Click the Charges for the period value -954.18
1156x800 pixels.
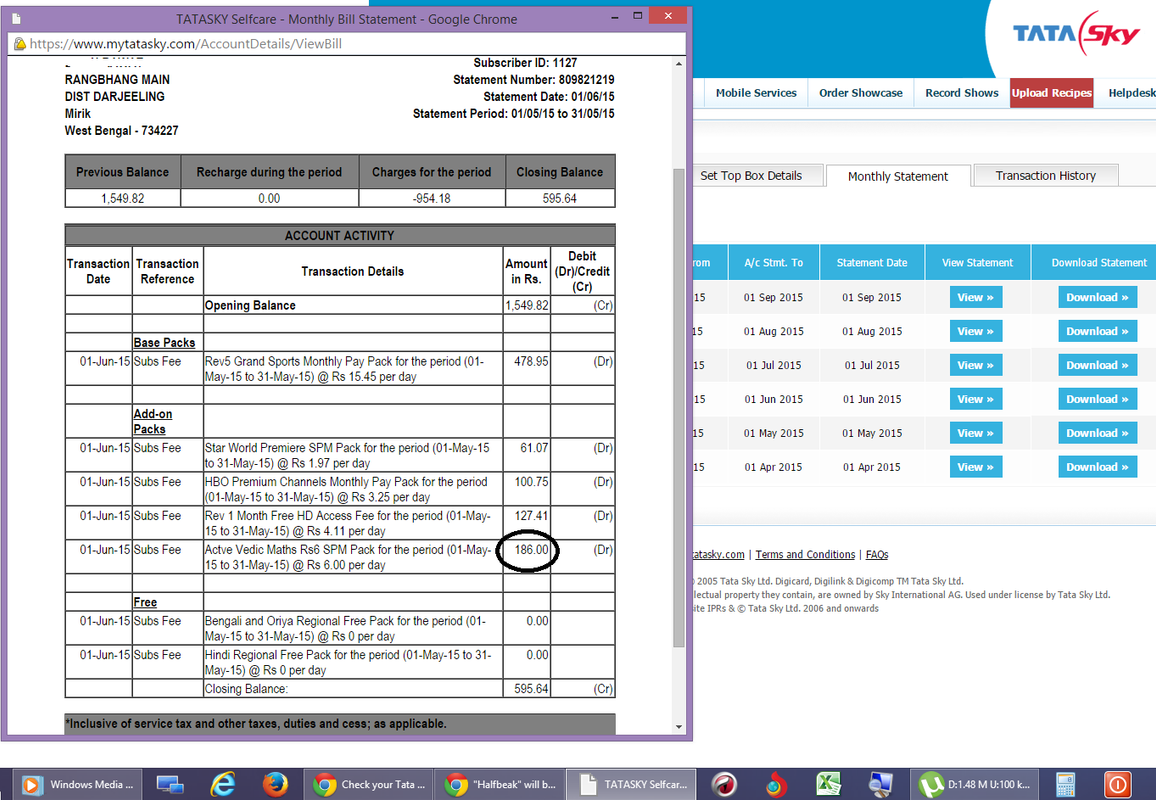[431, 198]
